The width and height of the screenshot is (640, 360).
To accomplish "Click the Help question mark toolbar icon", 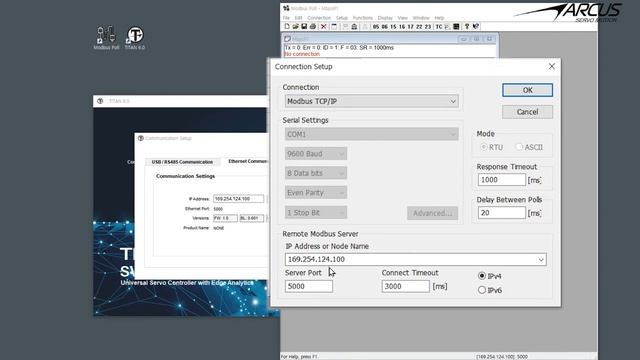I will (467, 27).
